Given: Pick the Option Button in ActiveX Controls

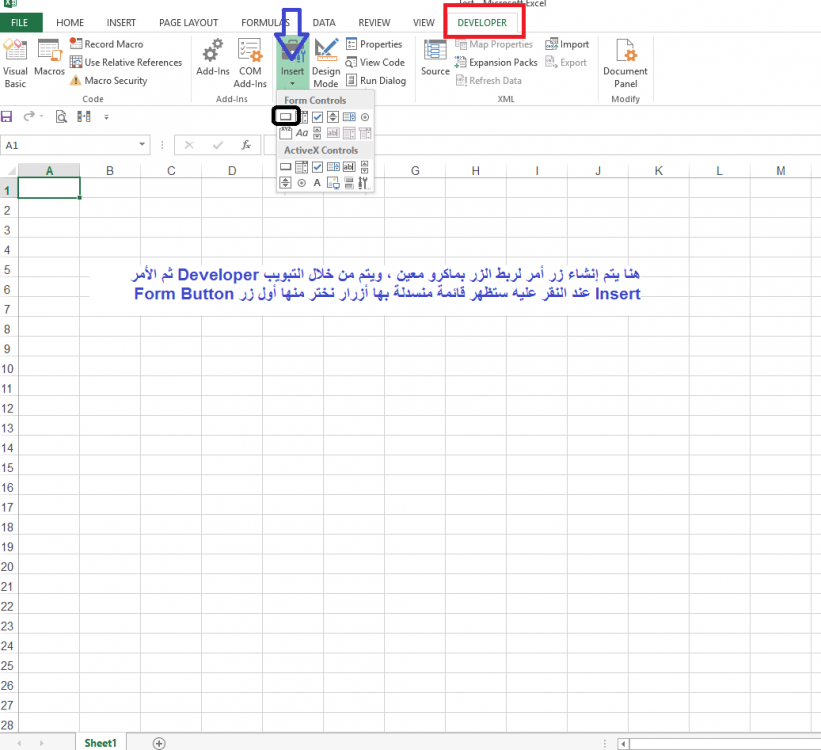Looking at the screenshot, I should (x=302, y=183).
